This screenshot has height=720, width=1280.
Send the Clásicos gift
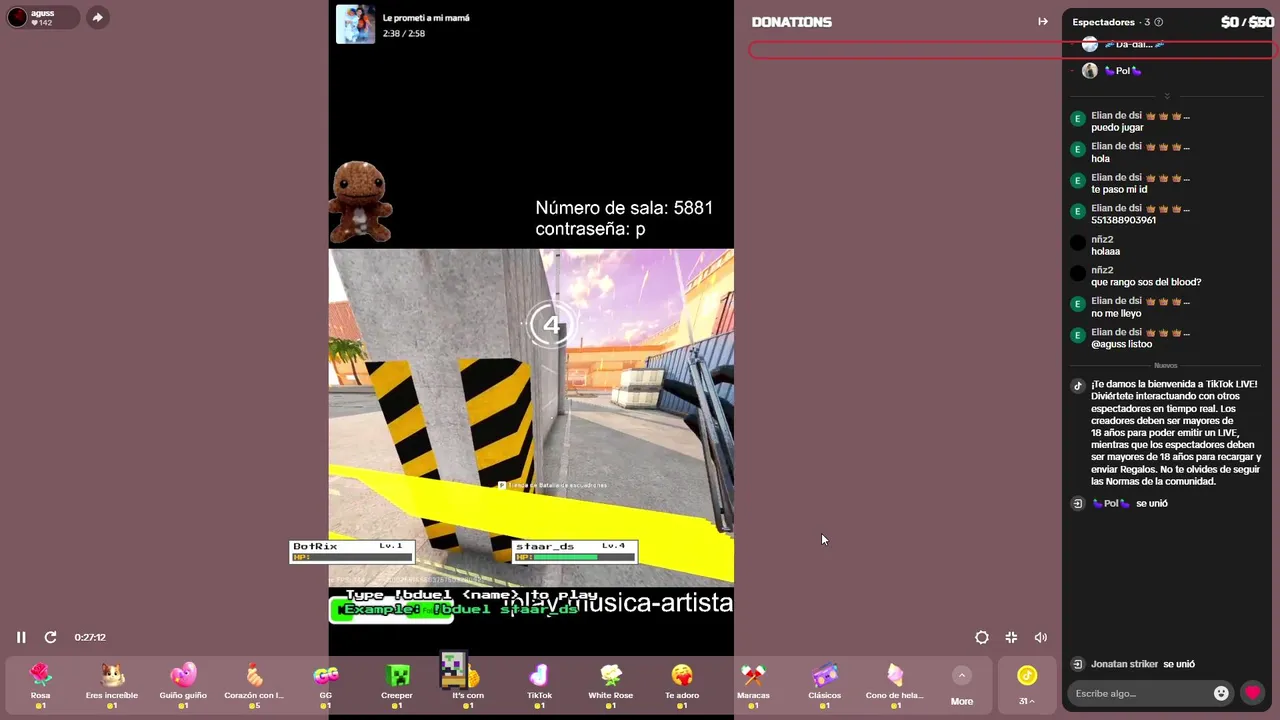coord(825,685)
